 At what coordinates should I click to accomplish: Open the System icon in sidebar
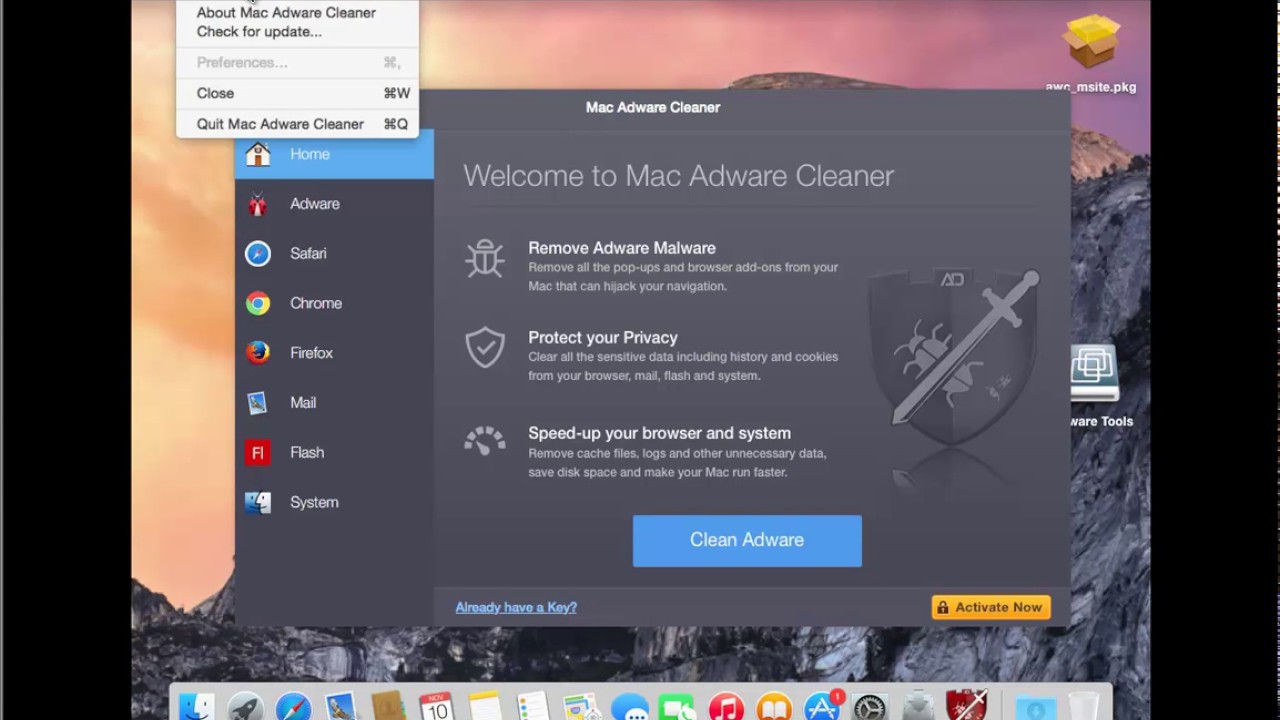[258, 502]
